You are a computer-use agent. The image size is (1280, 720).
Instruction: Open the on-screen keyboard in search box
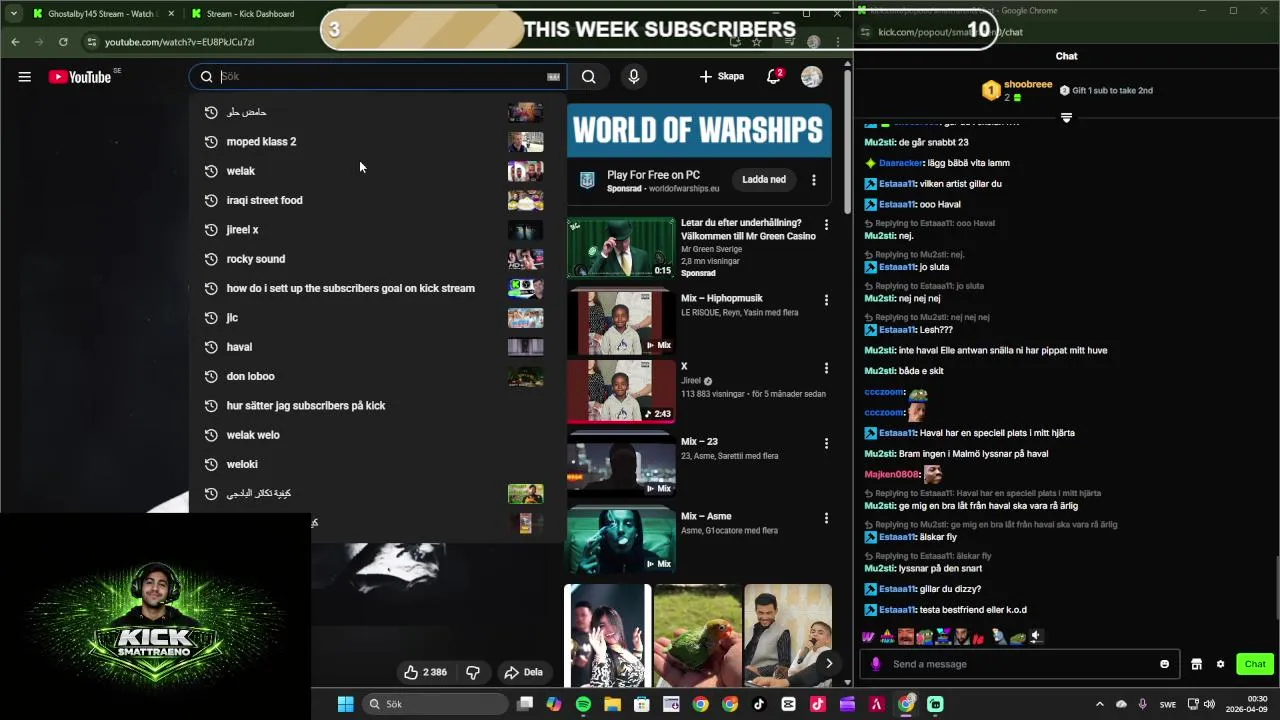[553, 77]
